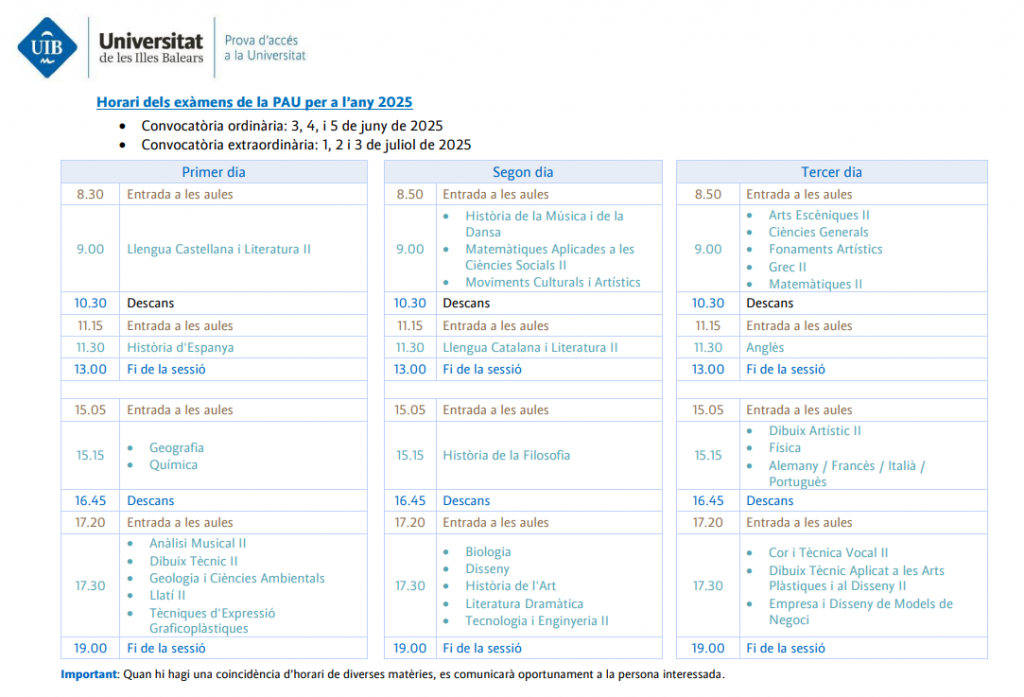Click the bold Important note label
This screenshot has height=697, width=1024.
(x=90, y=675)
